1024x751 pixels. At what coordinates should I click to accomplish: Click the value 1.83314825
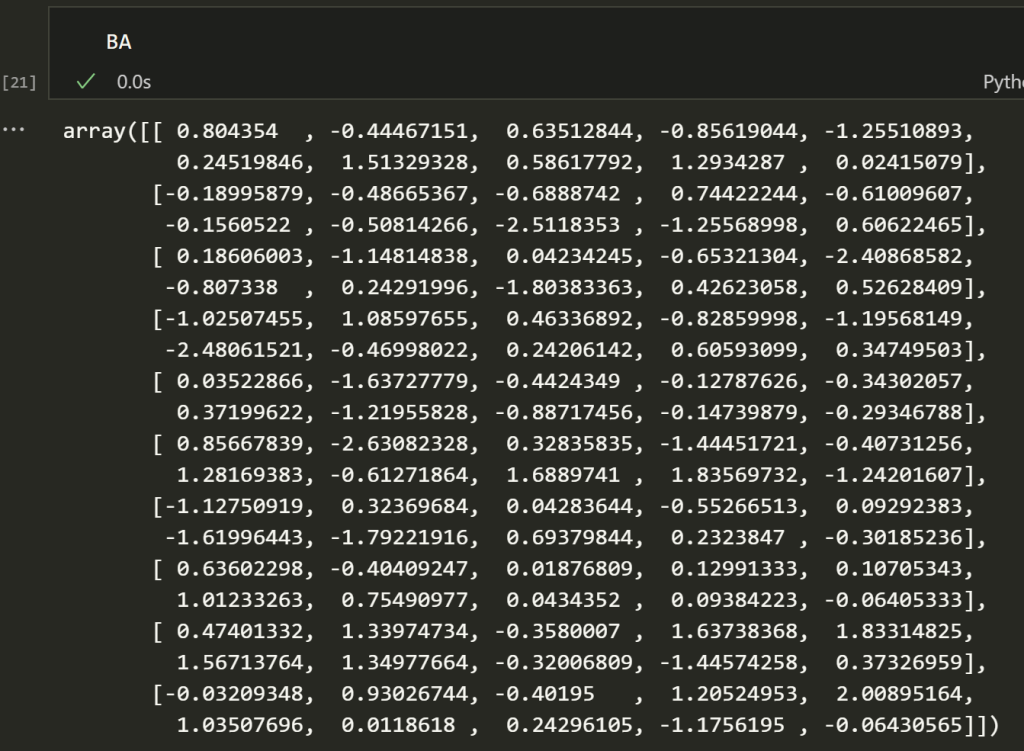coord(899,633)
